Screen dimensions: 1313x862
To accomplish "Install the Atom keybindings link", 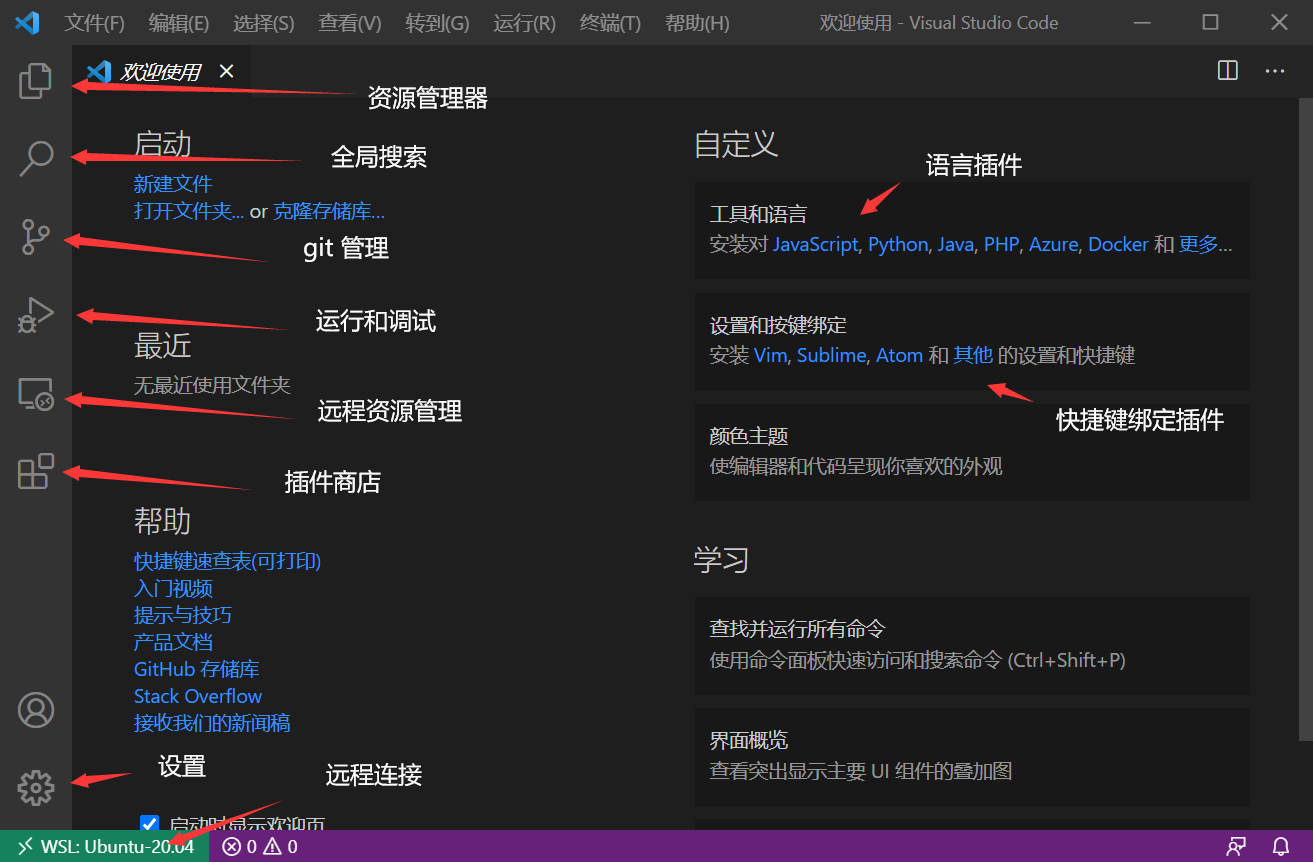I will click(899, 355).
